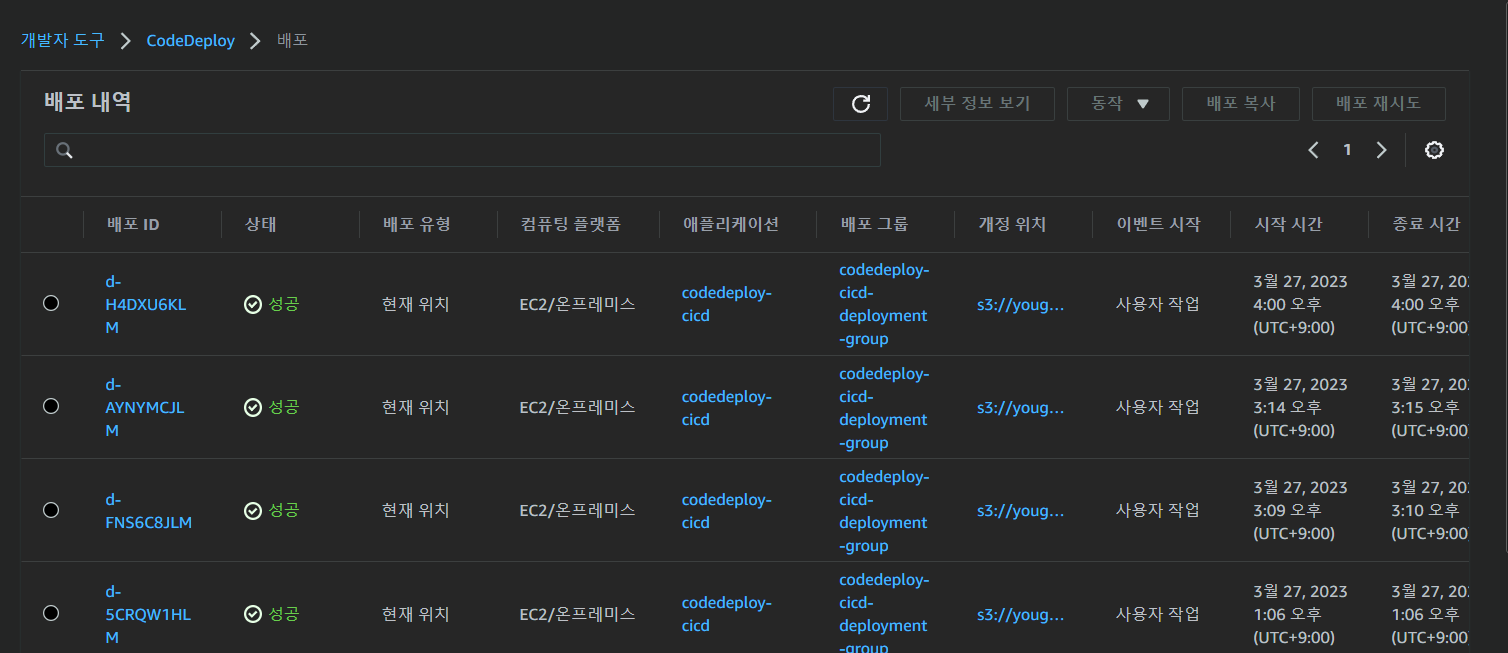
Task: Open s3 revision location in d-5CRQW1HLM row
Action: pyautogui.click(x=1020, y=614)
